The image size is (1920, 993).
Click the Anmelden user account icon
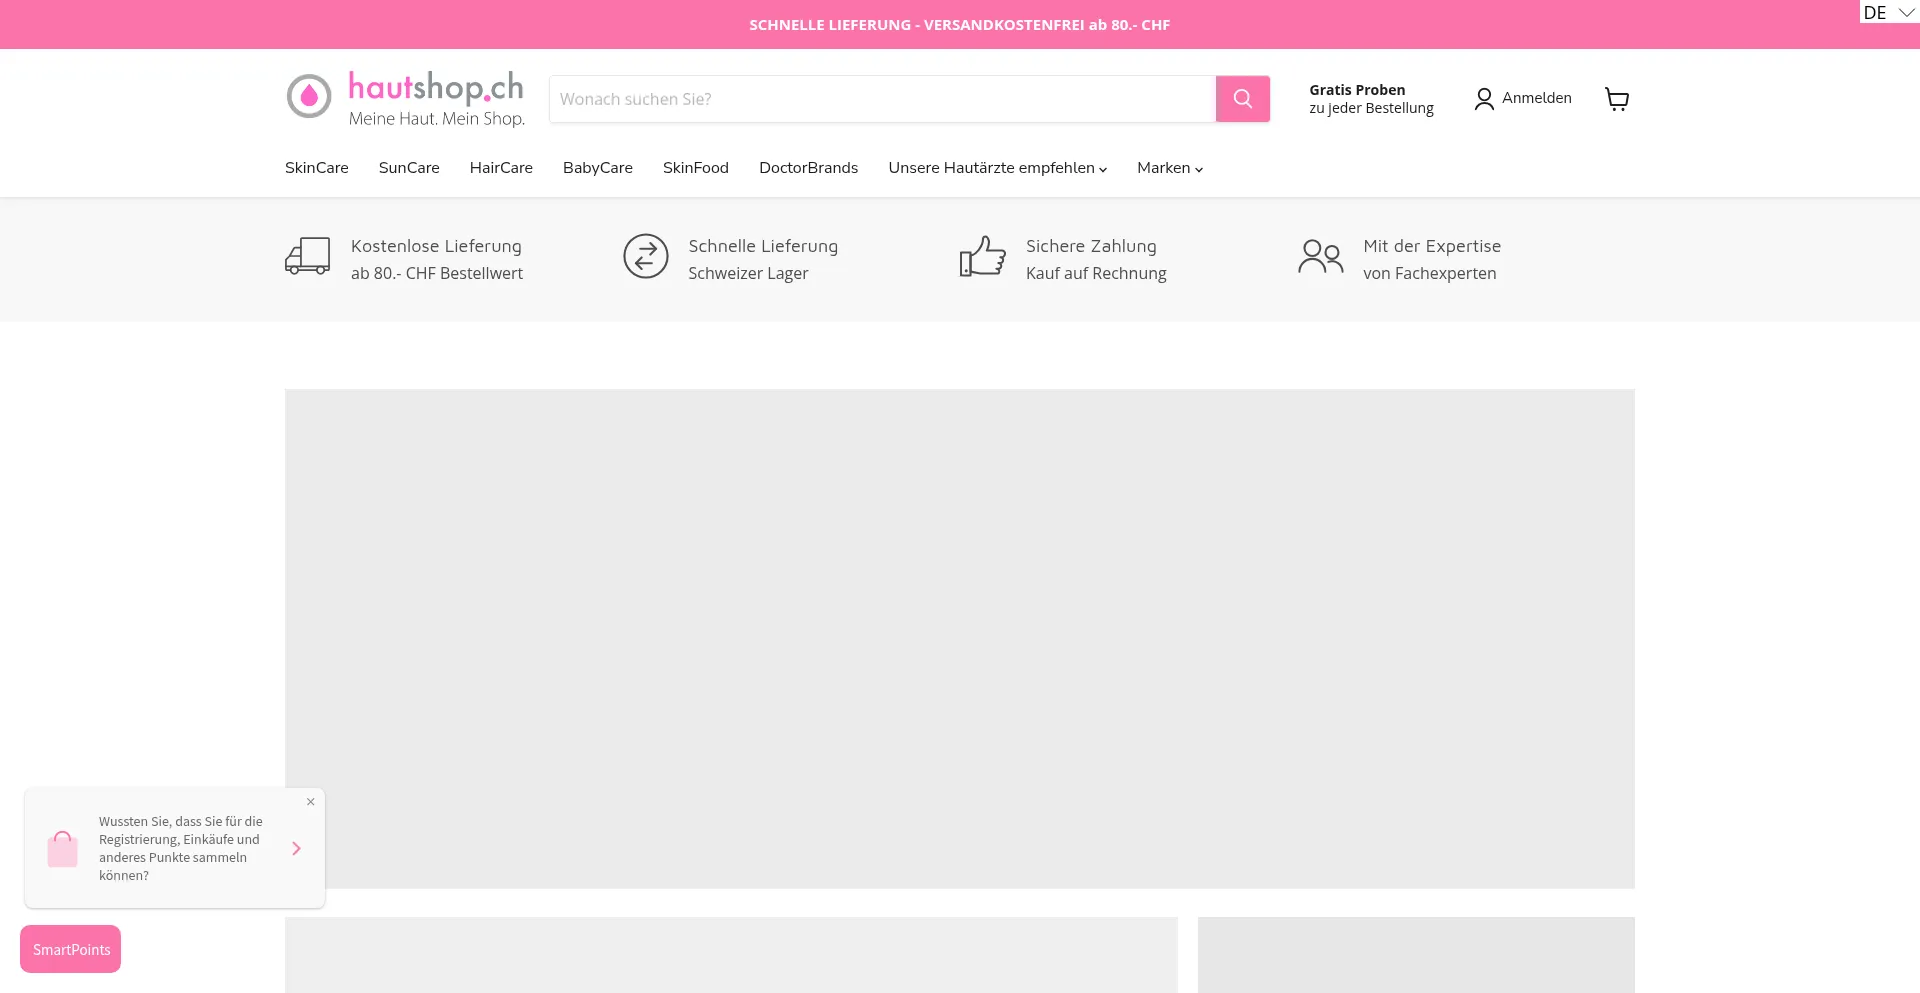point(1484,98)
